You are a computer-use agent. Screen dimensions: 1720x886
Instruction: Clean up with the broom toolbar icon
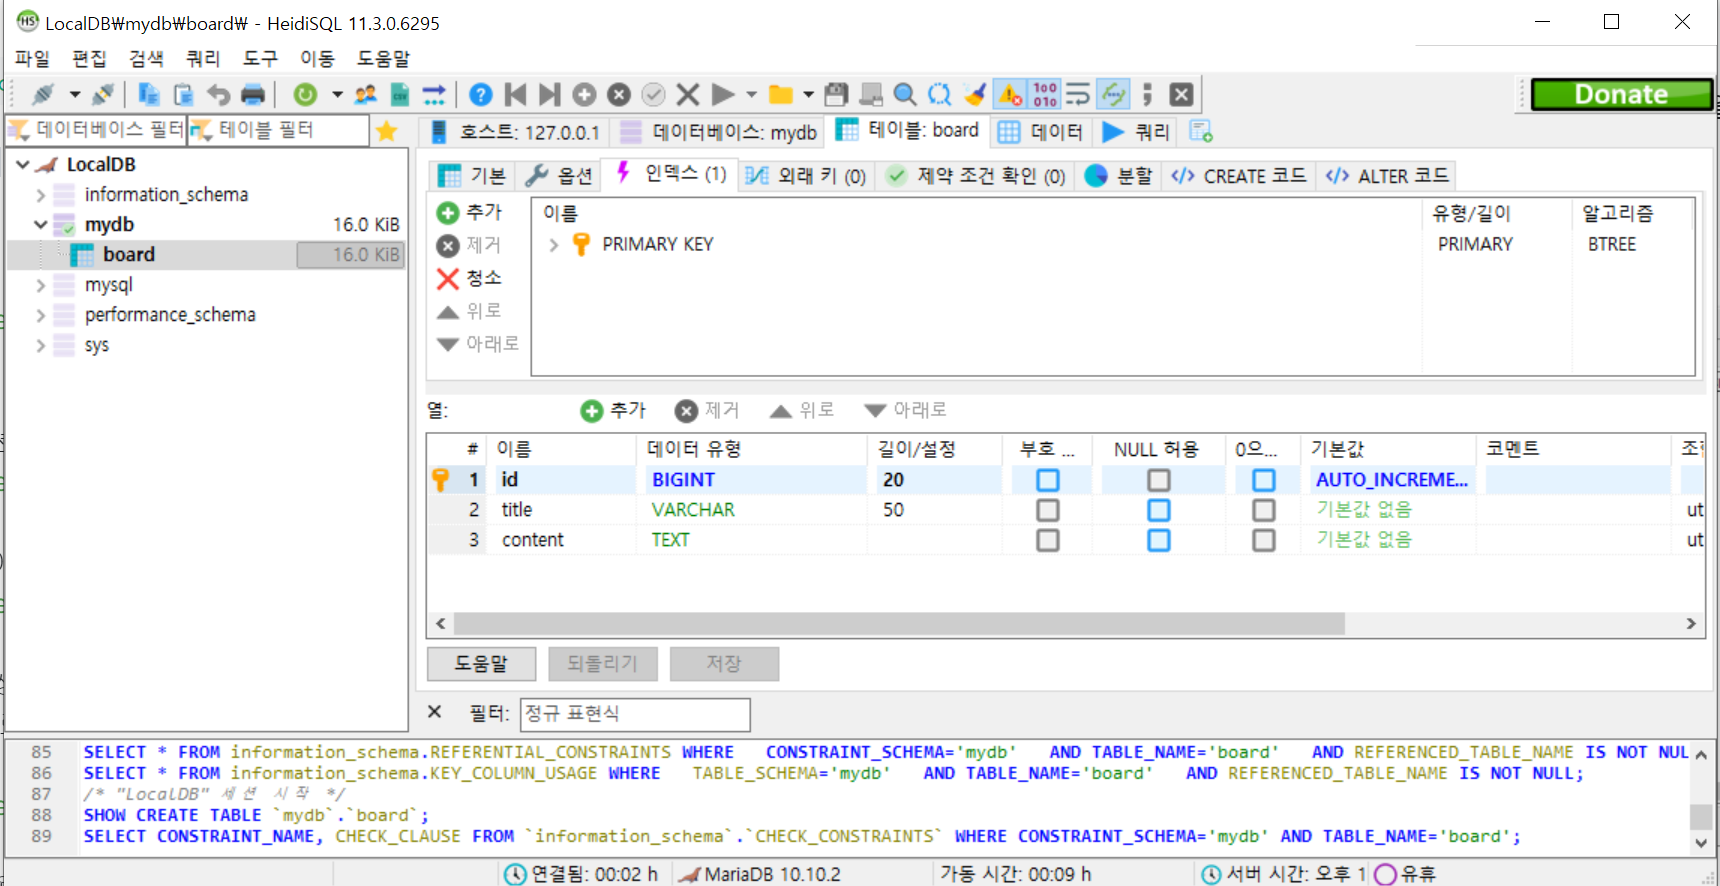coord(975,94)
